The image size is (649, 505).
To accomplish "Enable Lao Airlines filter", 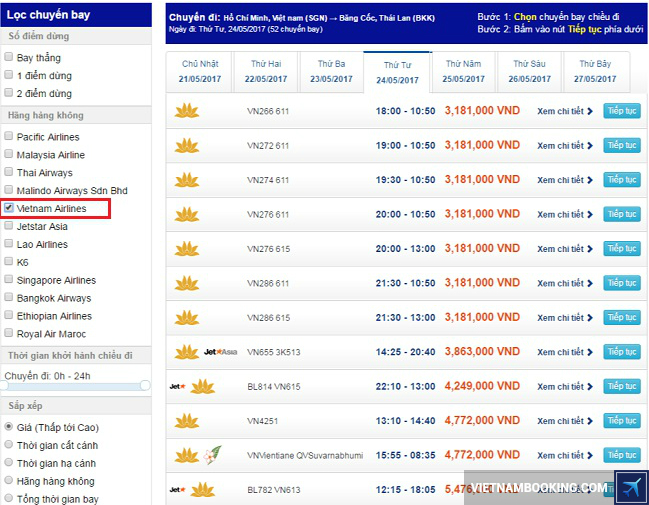I will pyautogui.click(x=8, y=243).
